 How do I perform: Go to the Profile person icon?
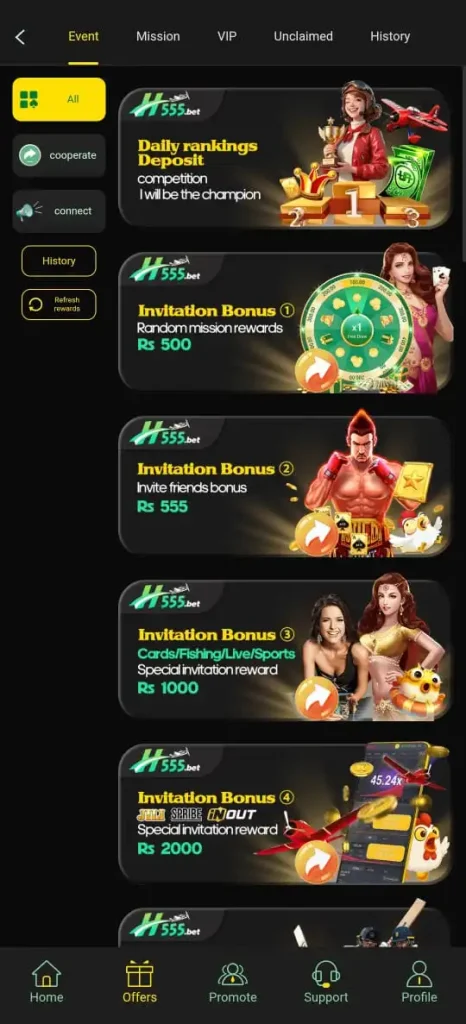(x=419, y=974)
